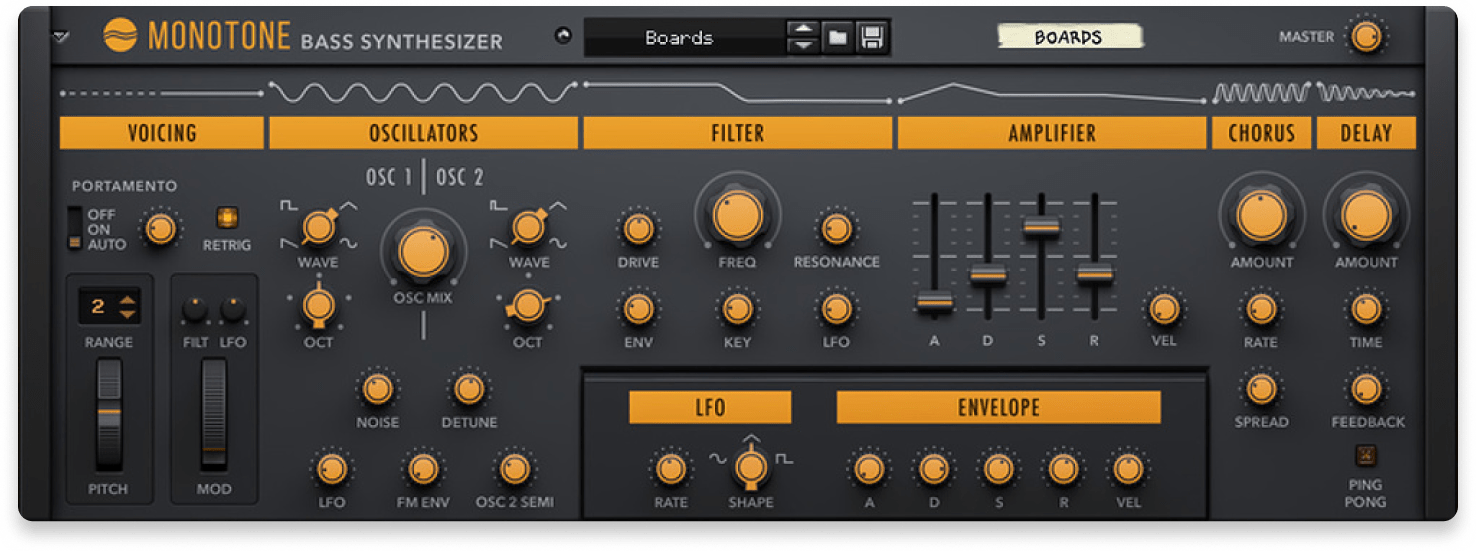The width and height of the screenshot is (1476, 552).
Task: Click the Chorus AMOUNT knob
Action: [1261, 215]
